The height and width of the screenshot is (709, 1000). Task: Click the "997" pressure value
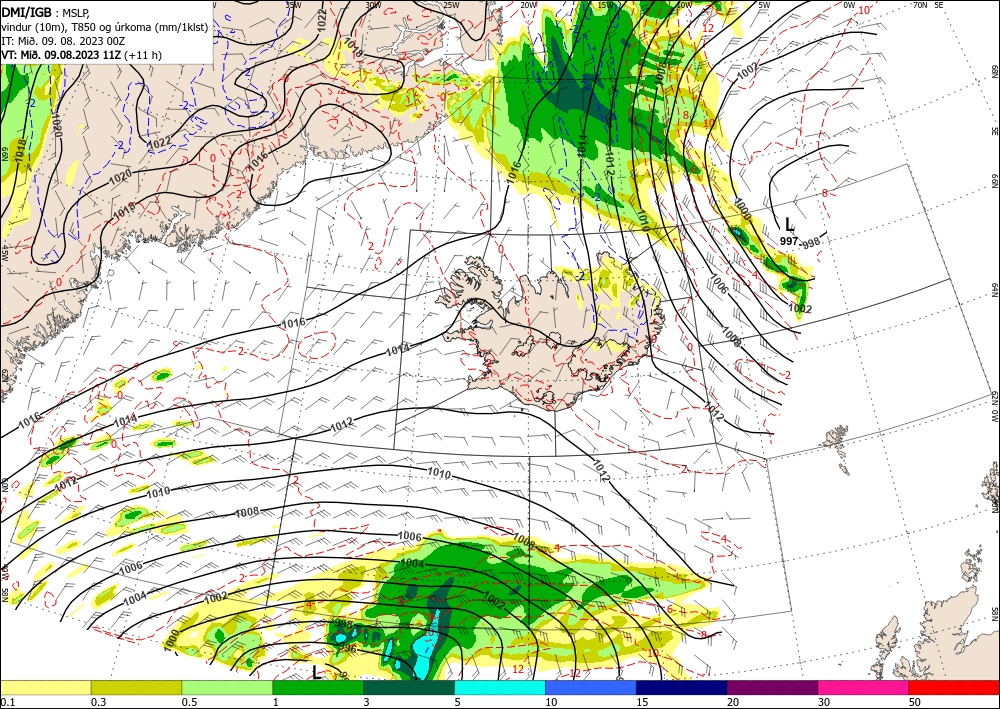[x=789, y=240]
